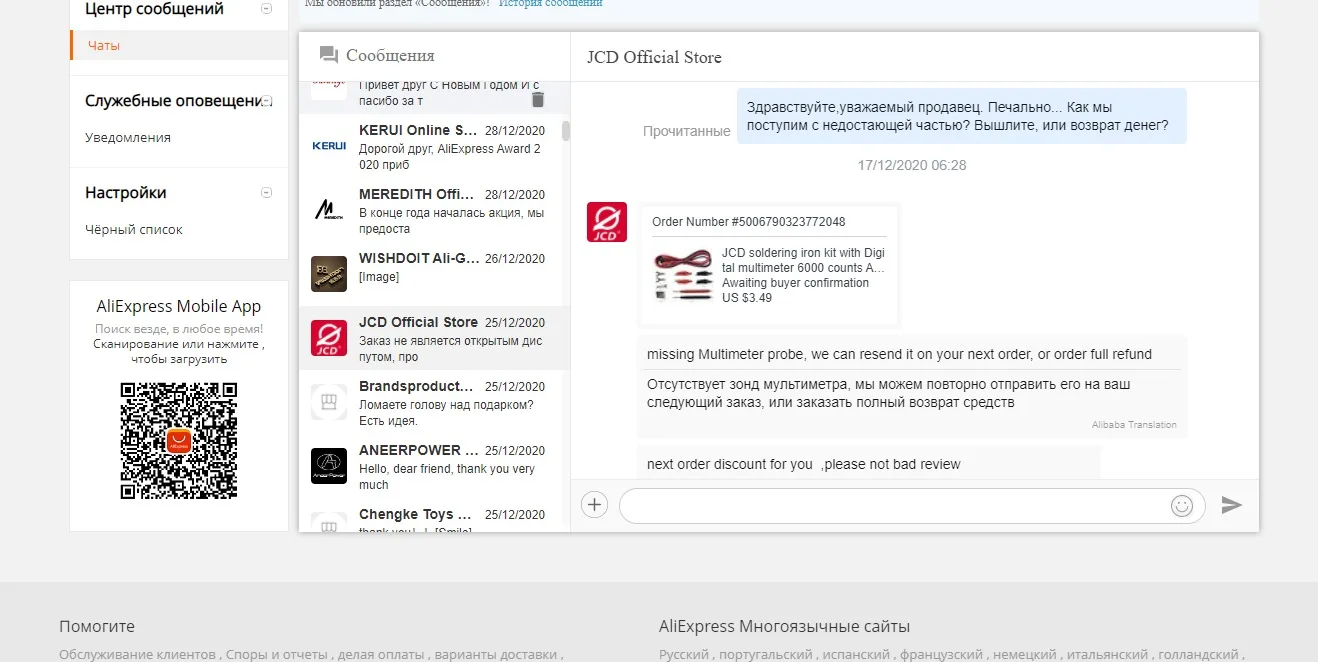Click the Order Number #5006790323772048 text
This screenshot has height=662, width=1318.
point(748,222)
